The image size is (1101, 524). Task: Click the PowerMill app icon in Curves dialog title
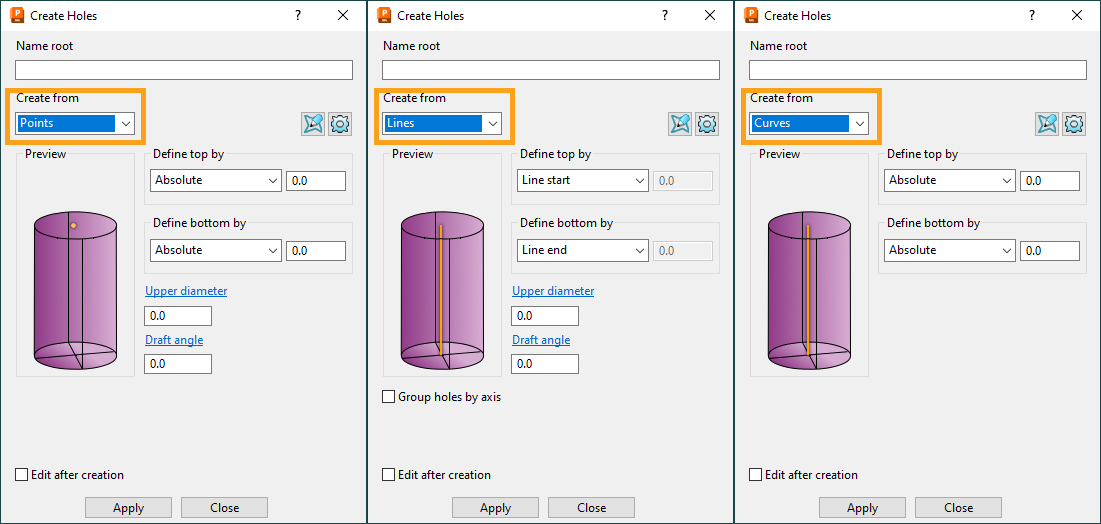coord(751,15)
